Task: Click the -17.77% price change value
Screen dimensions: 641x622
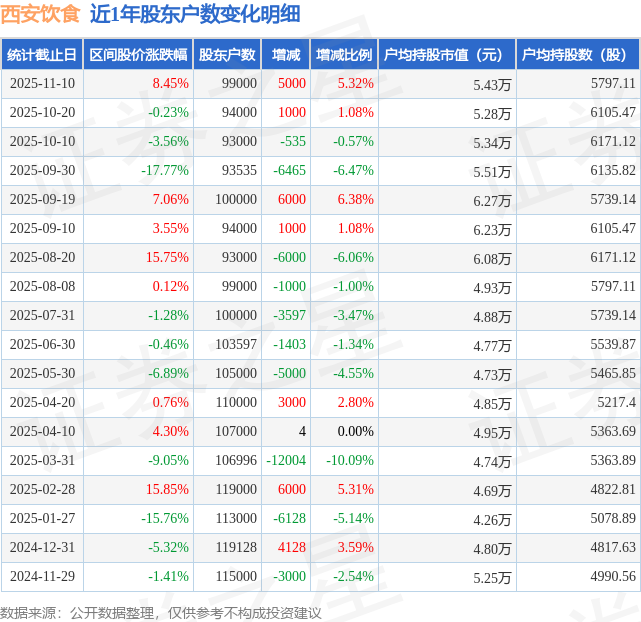Action: (x=165, y=170)
